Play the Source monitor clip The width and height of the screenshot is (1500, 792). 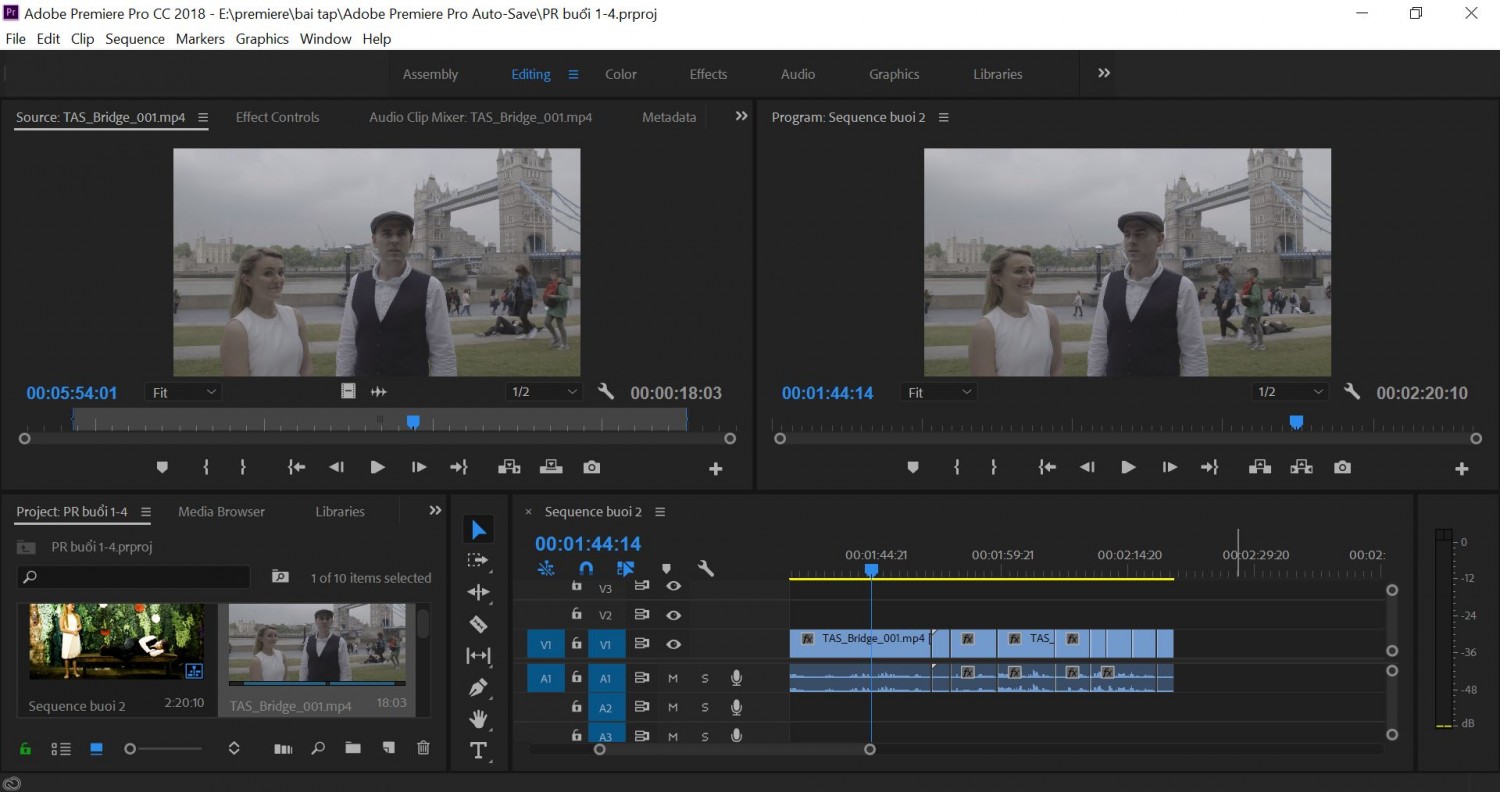pos(377,467)
